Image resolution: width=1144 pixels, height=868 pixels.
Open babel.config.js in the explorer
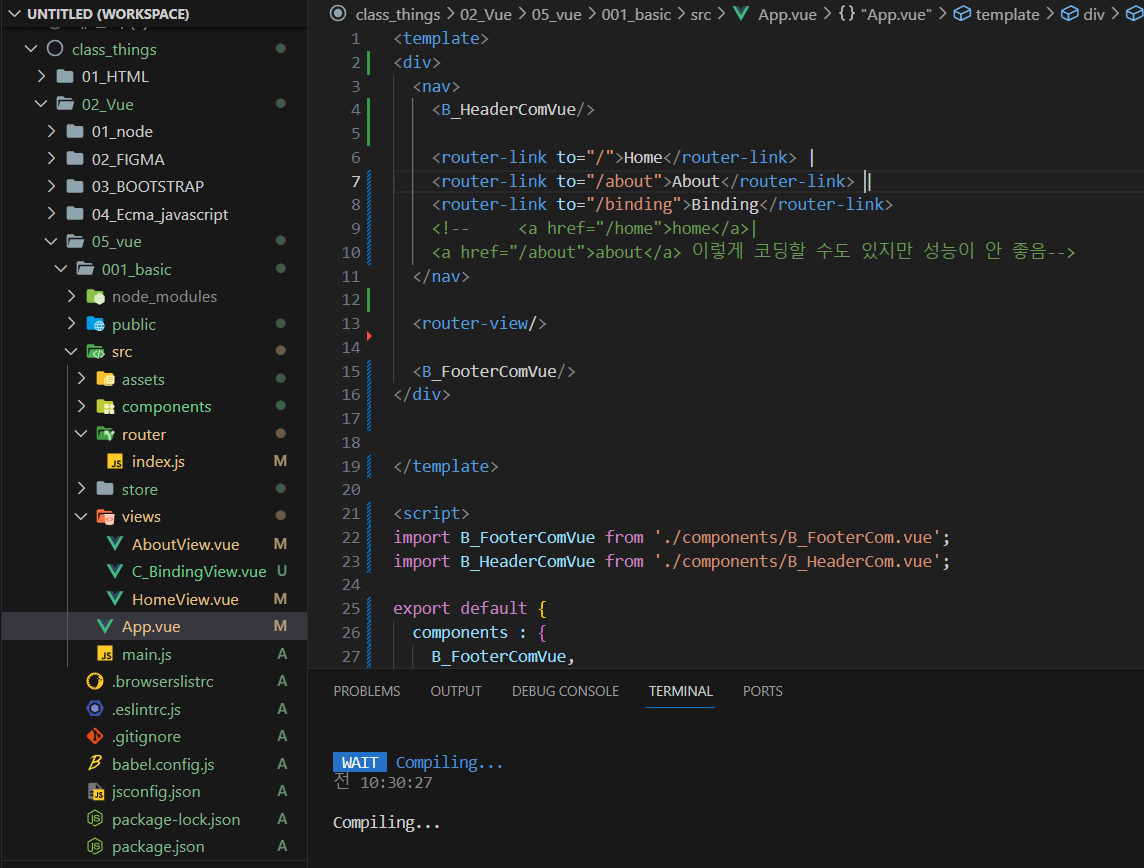[163, 764]
